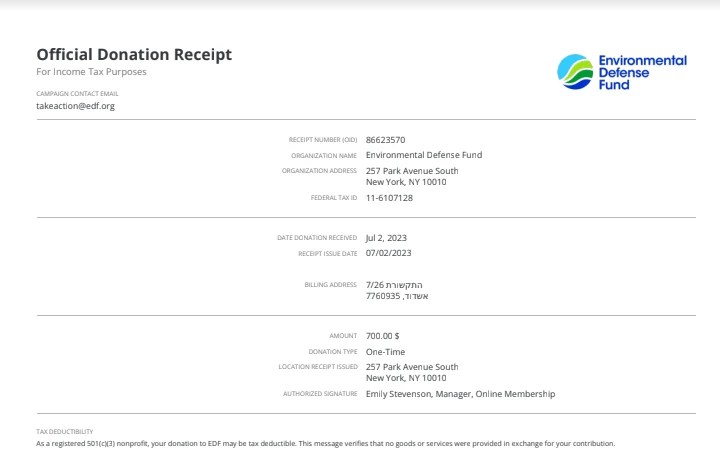Select the 'For Income Tax Purposes' subtitle
The width and height of the screenshot is (720, 467).
(x=91, y=72)
